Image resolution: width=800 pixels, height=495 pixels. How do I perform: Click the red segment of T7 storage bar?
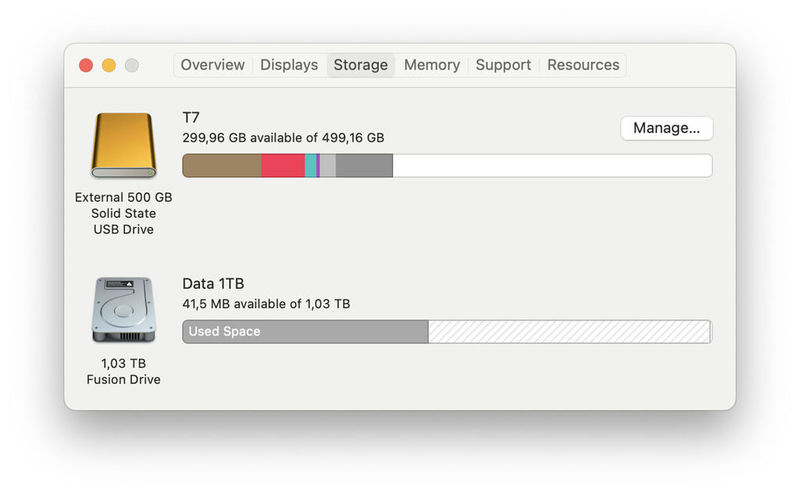(283, 166)
